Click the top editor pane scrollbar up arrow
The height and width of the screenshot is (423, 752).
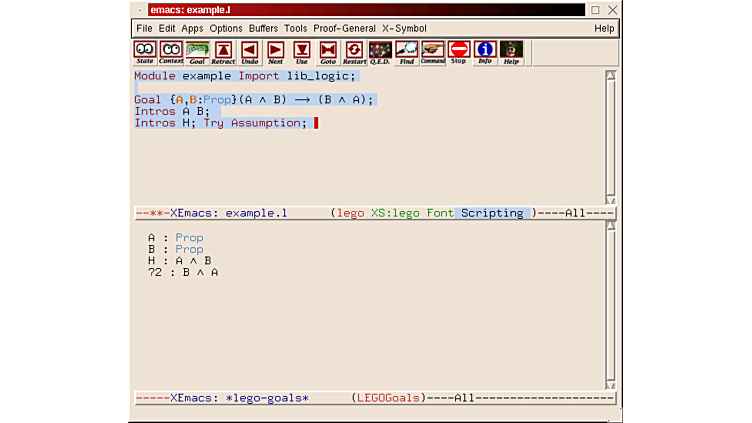coord(611,76)
